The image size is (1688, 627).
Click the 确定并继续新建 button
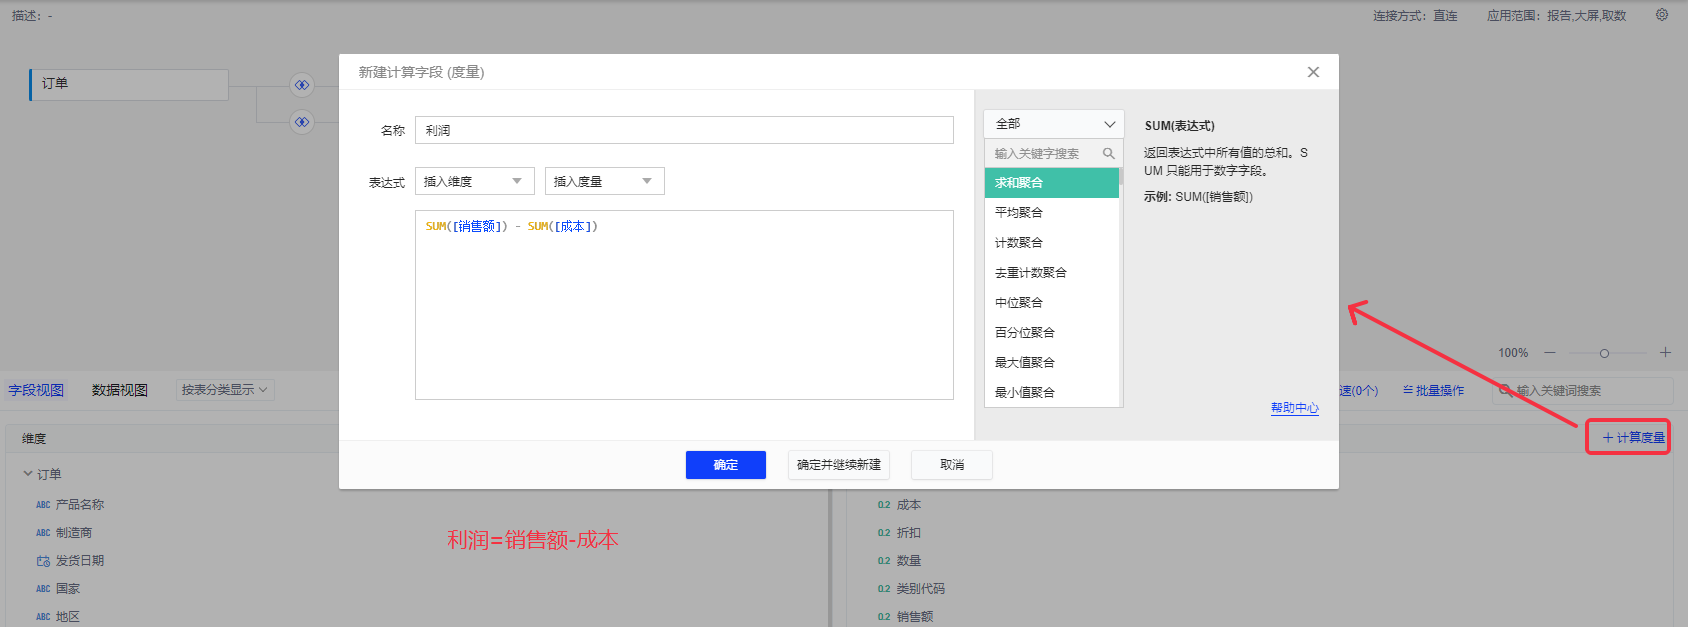[838, 465]
